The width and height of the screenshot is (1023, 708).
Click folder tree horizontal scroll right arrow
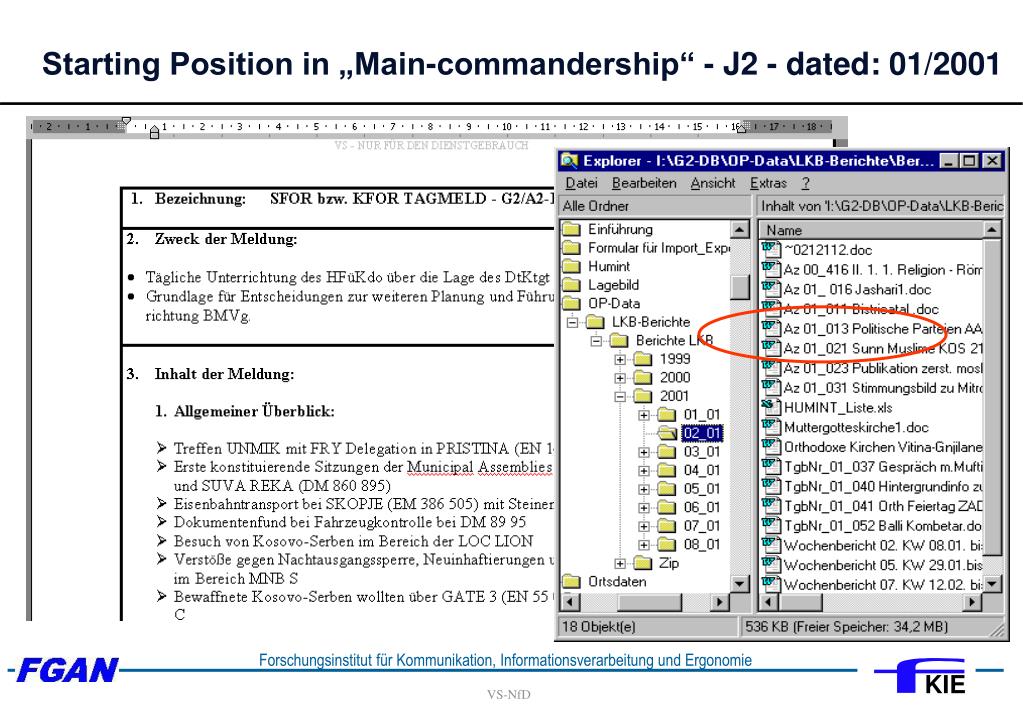pos(720,602)
